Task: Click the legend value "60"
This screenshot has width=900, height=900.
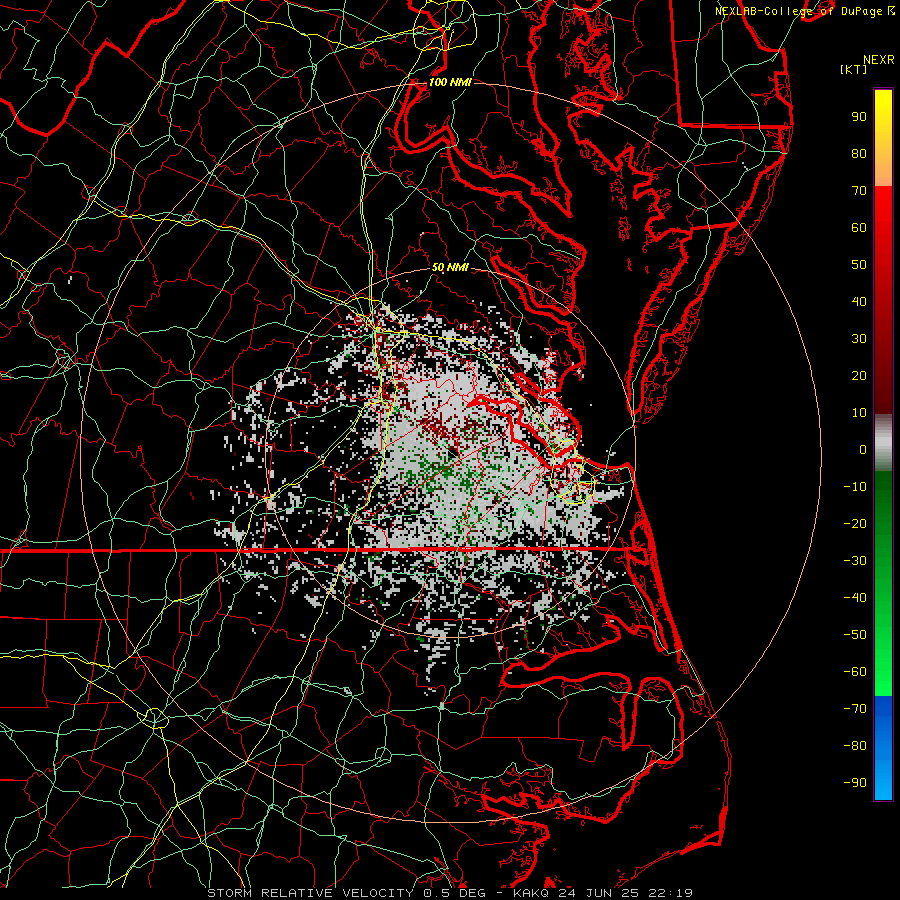Action: tap(859, 227)
